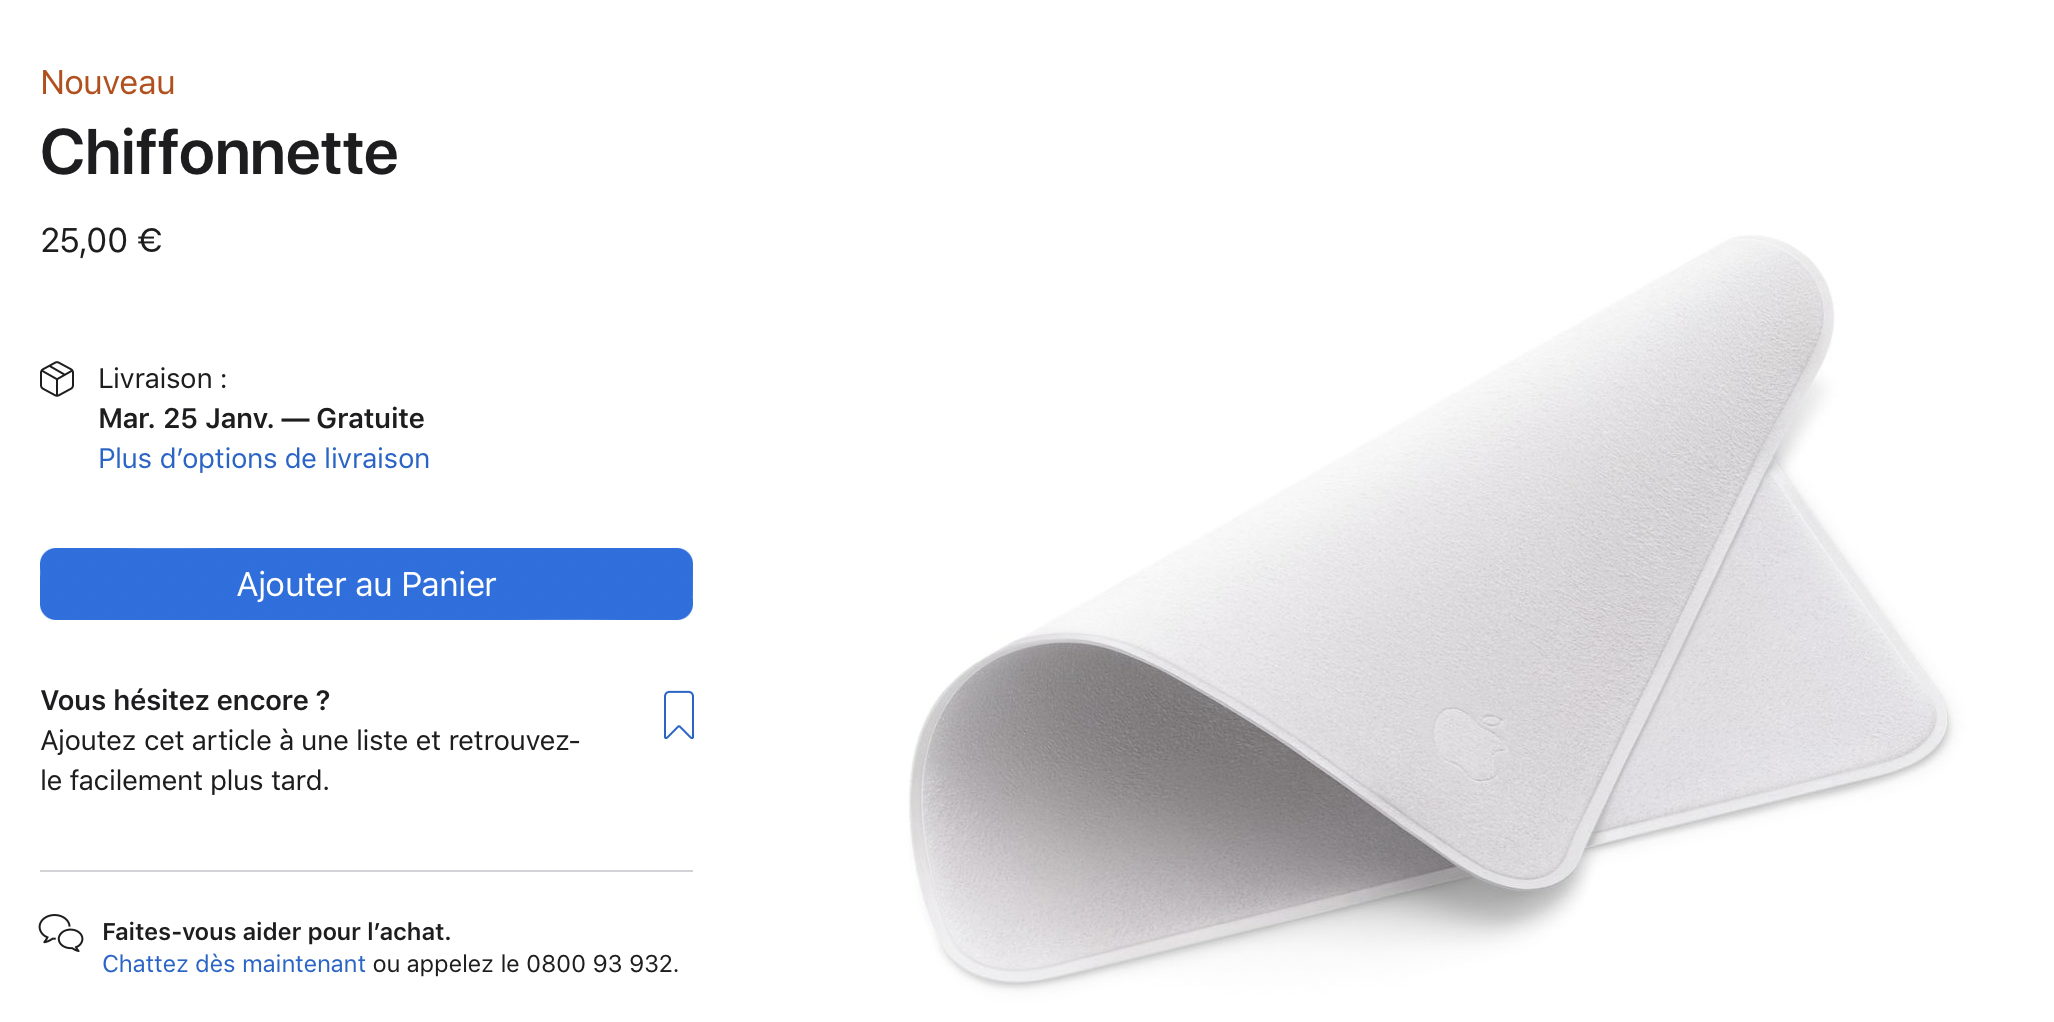Viewport: 2054px width, 1022px height.
Task: Click the horizontal divider above the help section
Action: [366, 871]
